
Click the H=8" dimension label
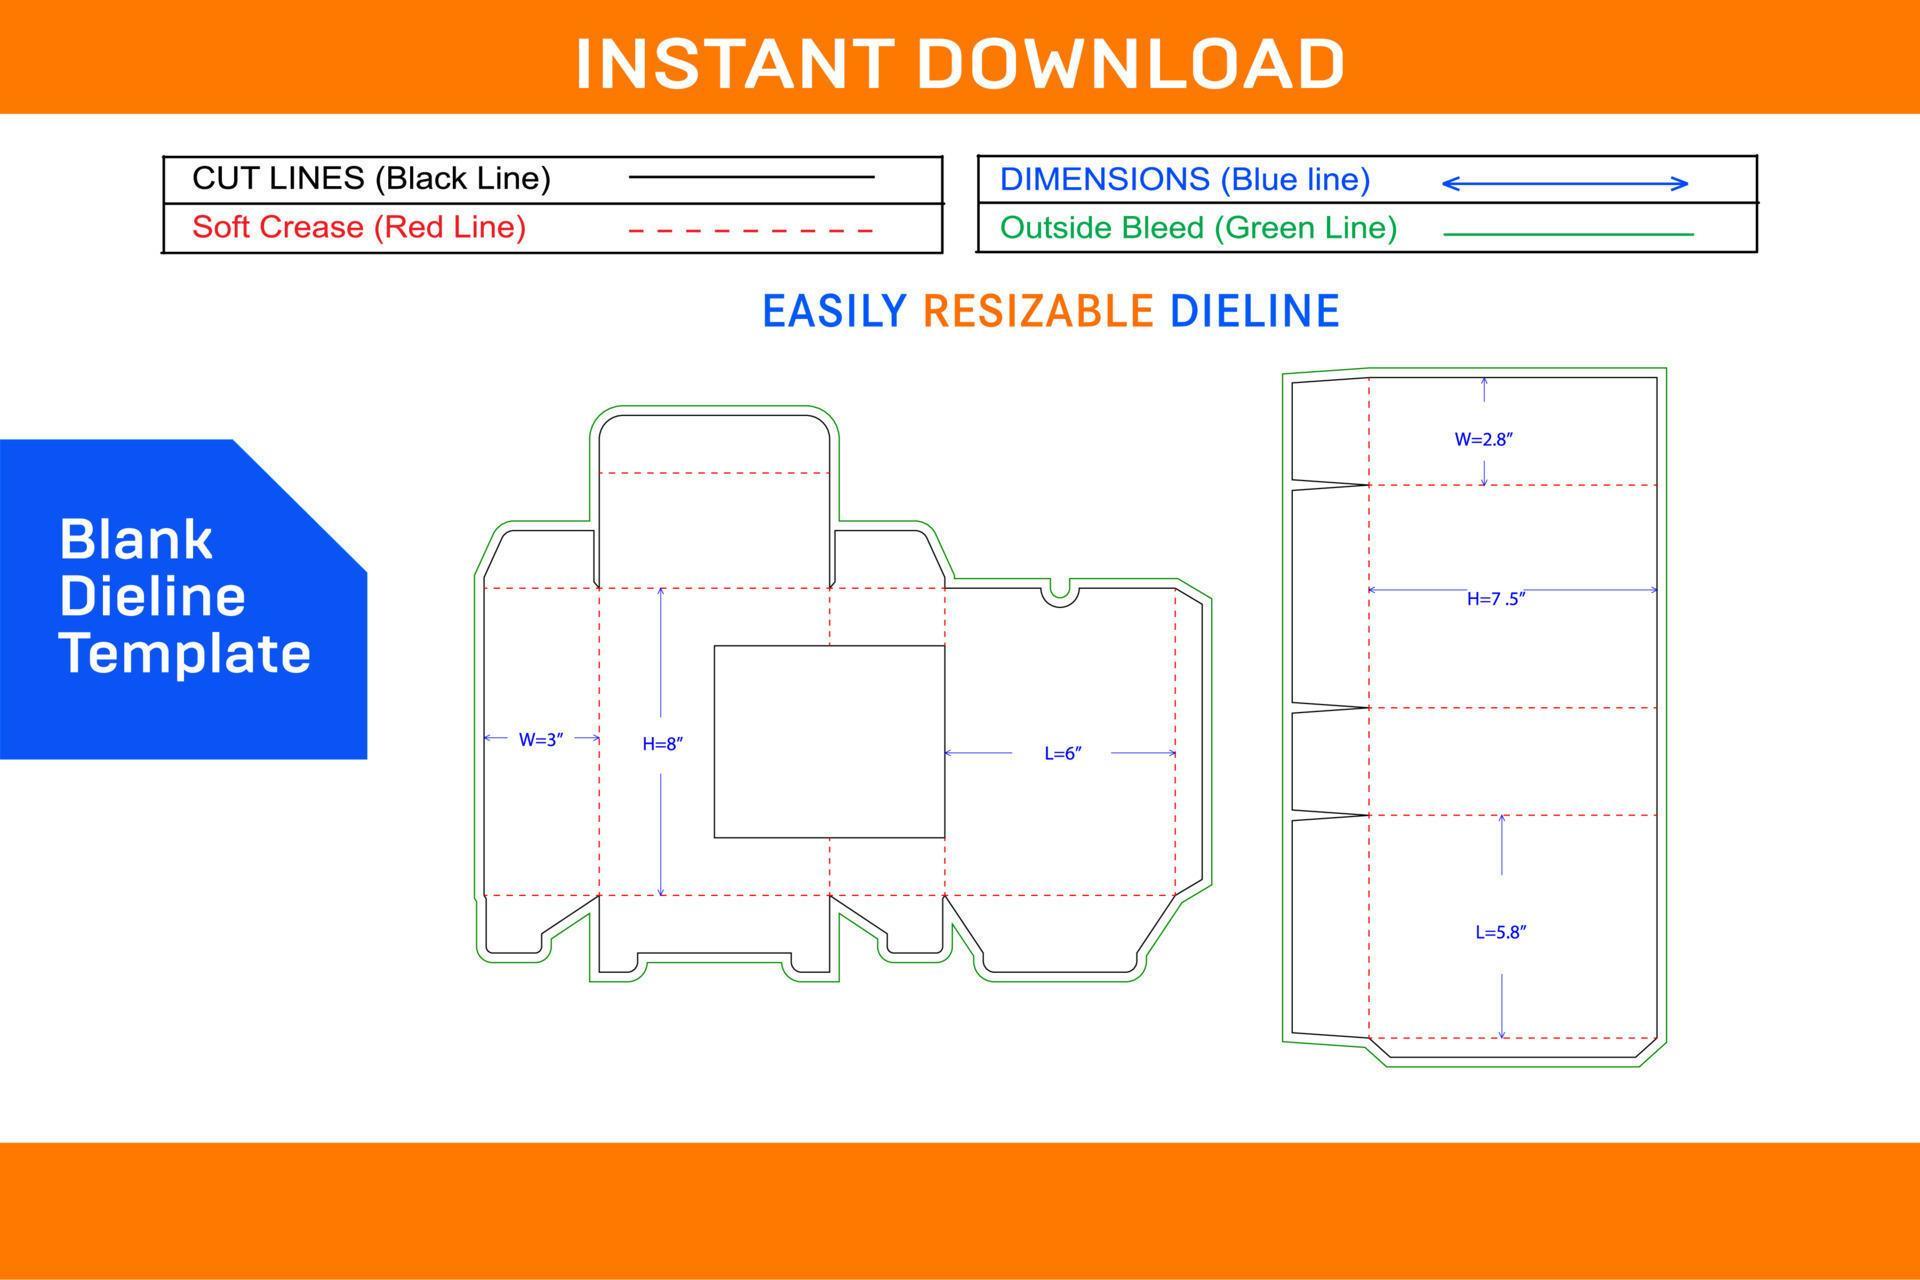(x=662, y=744)
